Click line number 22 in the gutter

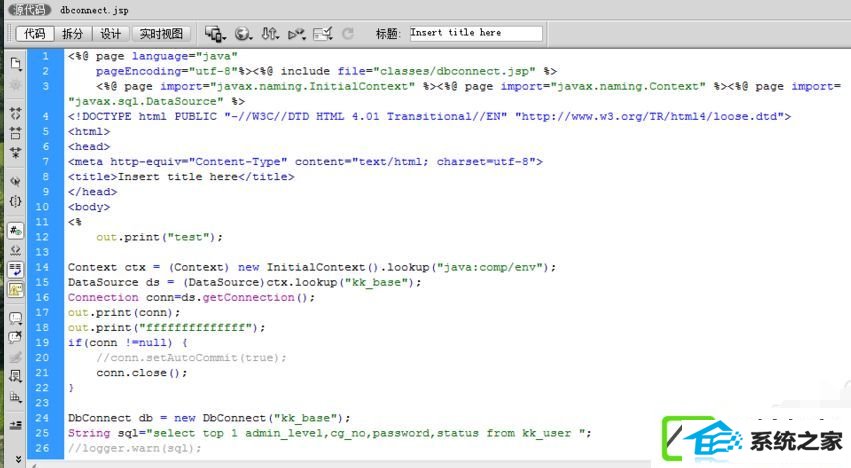(42, 388)
